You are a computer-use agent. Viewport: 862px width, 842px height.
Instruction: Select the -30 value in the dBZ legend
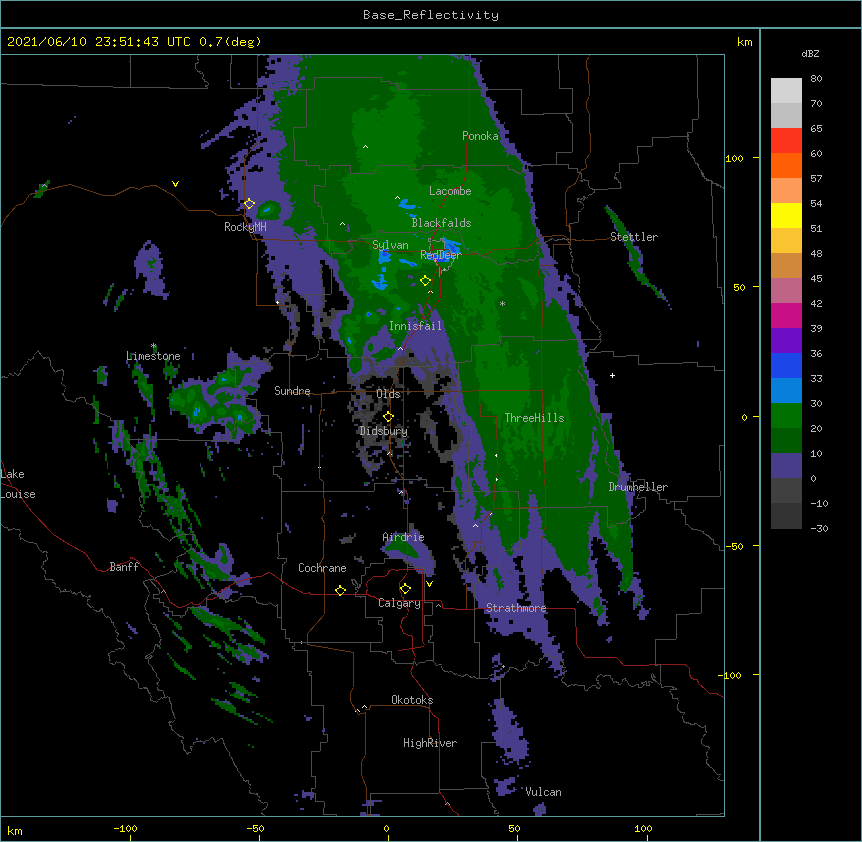coord(819,528)
